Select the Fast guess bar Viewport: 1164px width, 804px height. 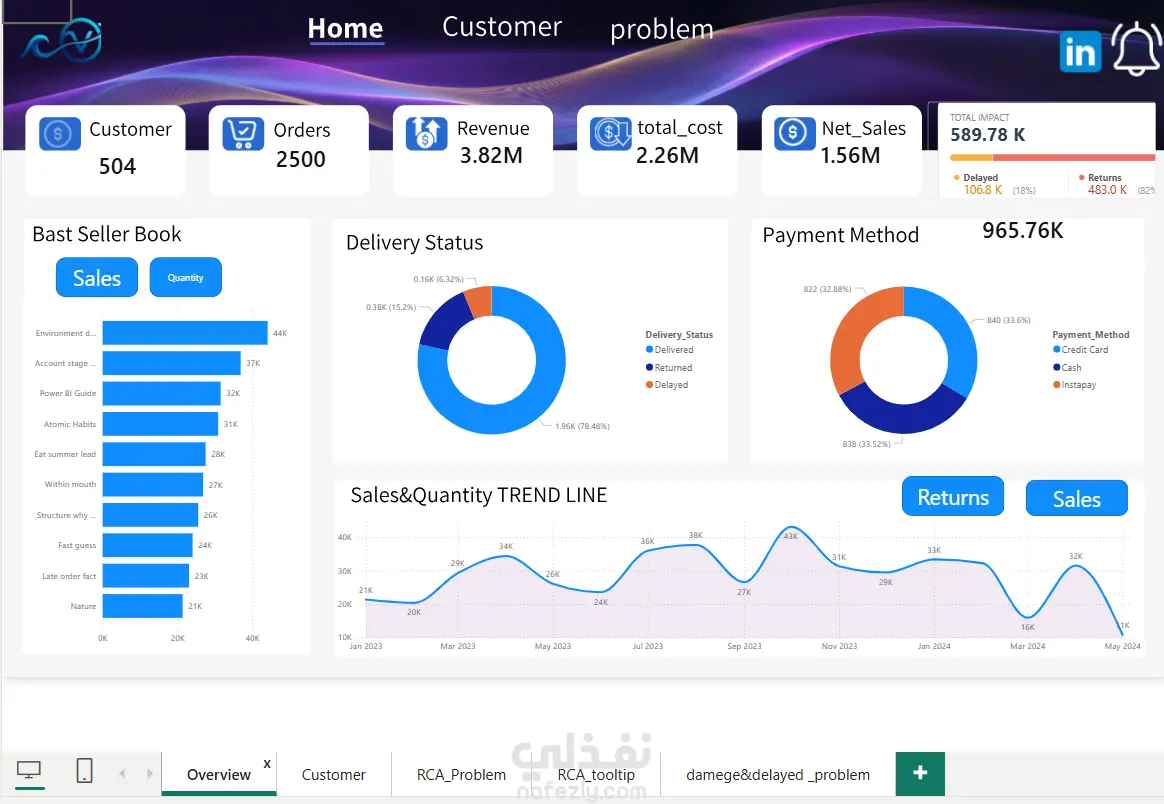[x=148, y=545]
